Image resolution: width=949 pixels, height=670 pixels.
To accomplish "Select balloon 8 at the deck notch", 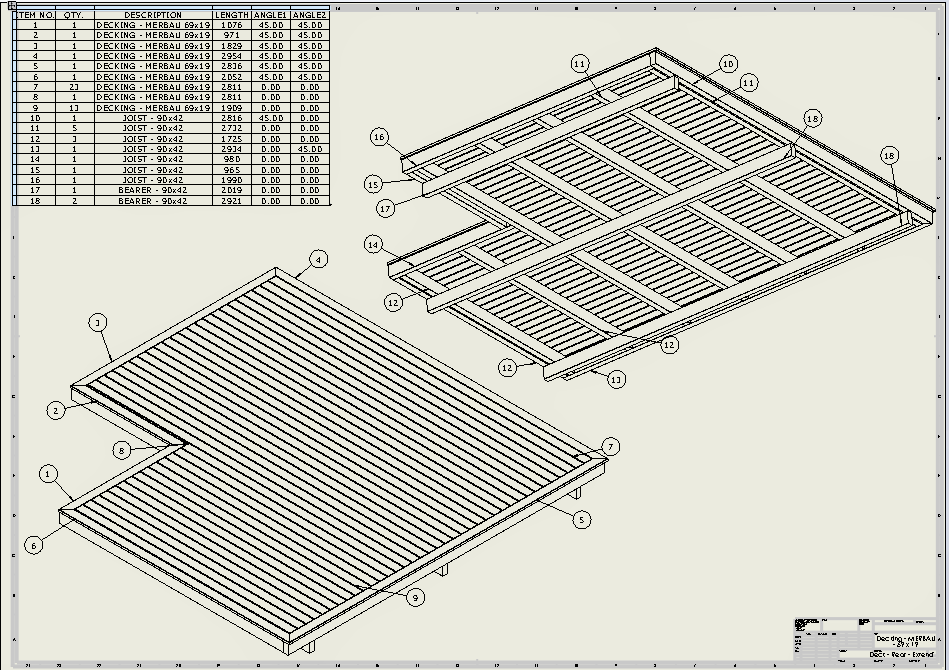I will pyautogui.click(x=121, y=451).
